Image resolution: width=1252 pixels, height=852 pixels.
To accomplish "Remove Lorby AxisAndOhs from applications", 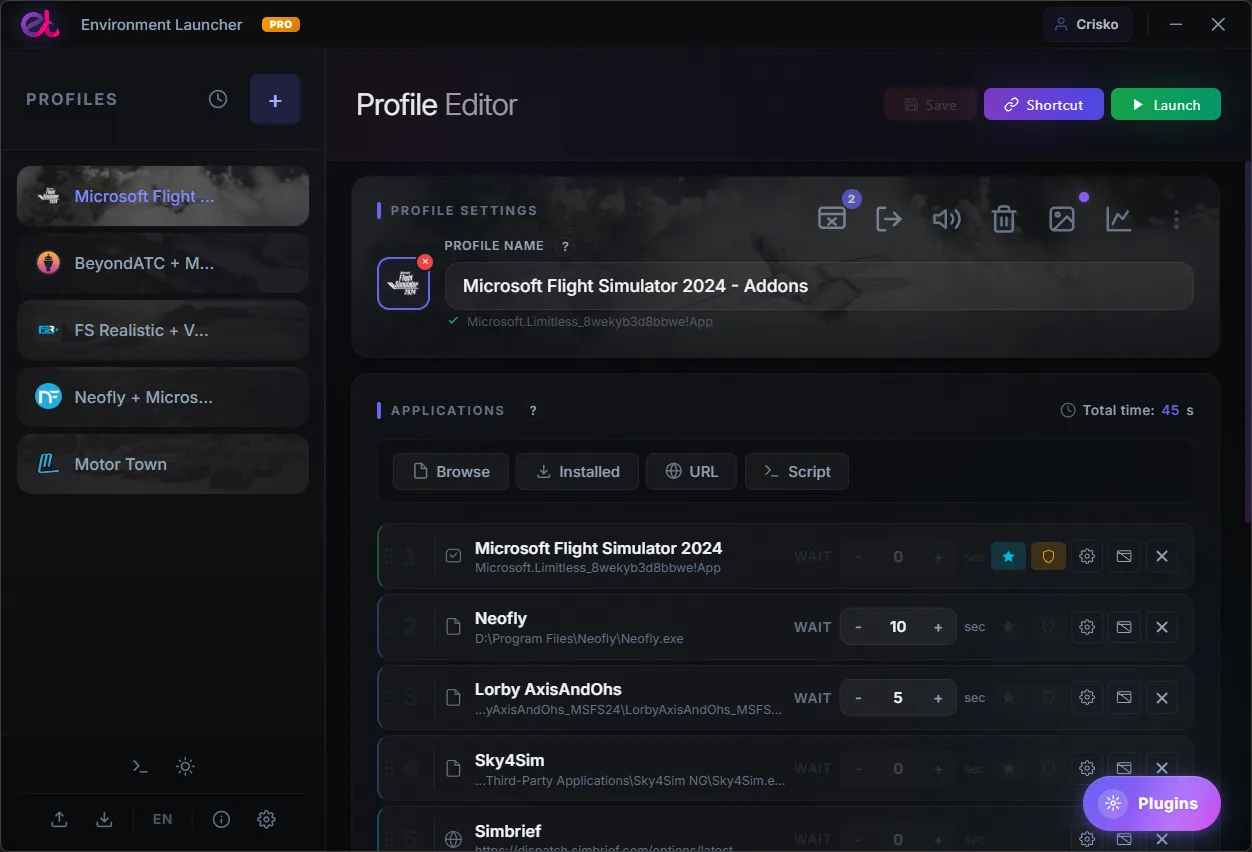I will pyautogui.click(x=1161, y=698).
